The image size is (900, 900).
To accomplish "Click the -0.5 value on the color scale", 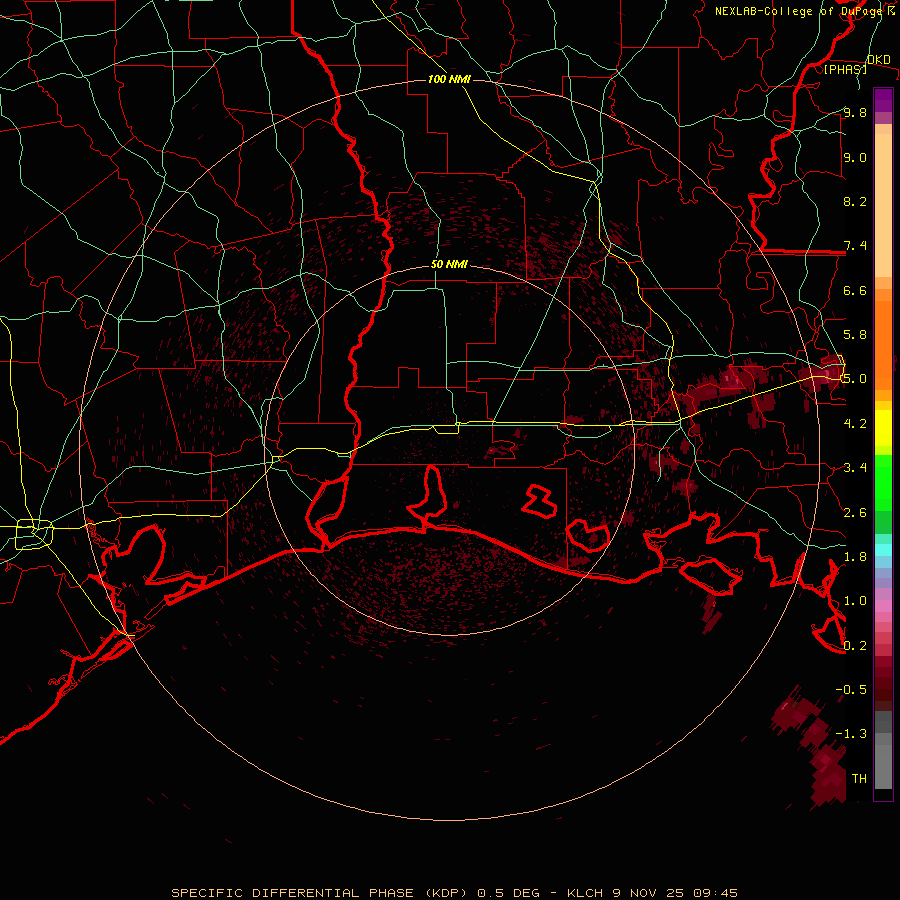I will [851, 689].
